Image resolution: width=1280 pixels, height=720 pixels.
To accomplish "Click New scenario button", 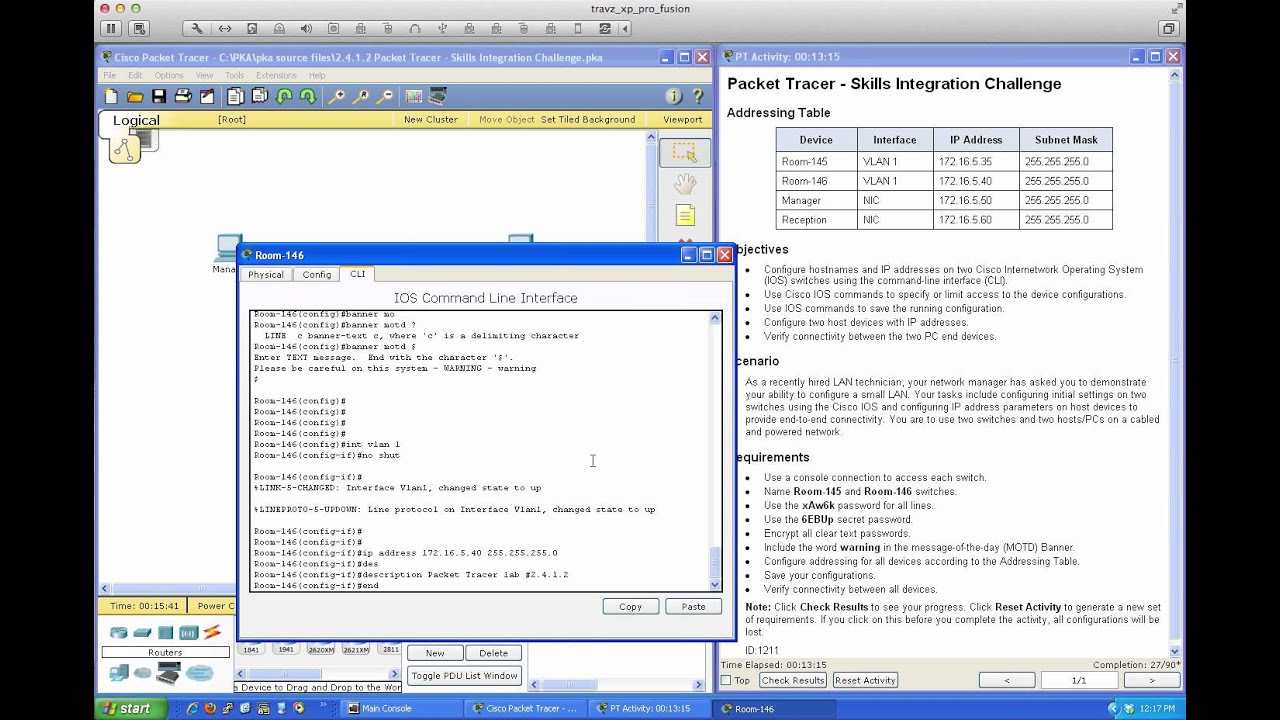I will pyautogui.click(x=435, y=653).
